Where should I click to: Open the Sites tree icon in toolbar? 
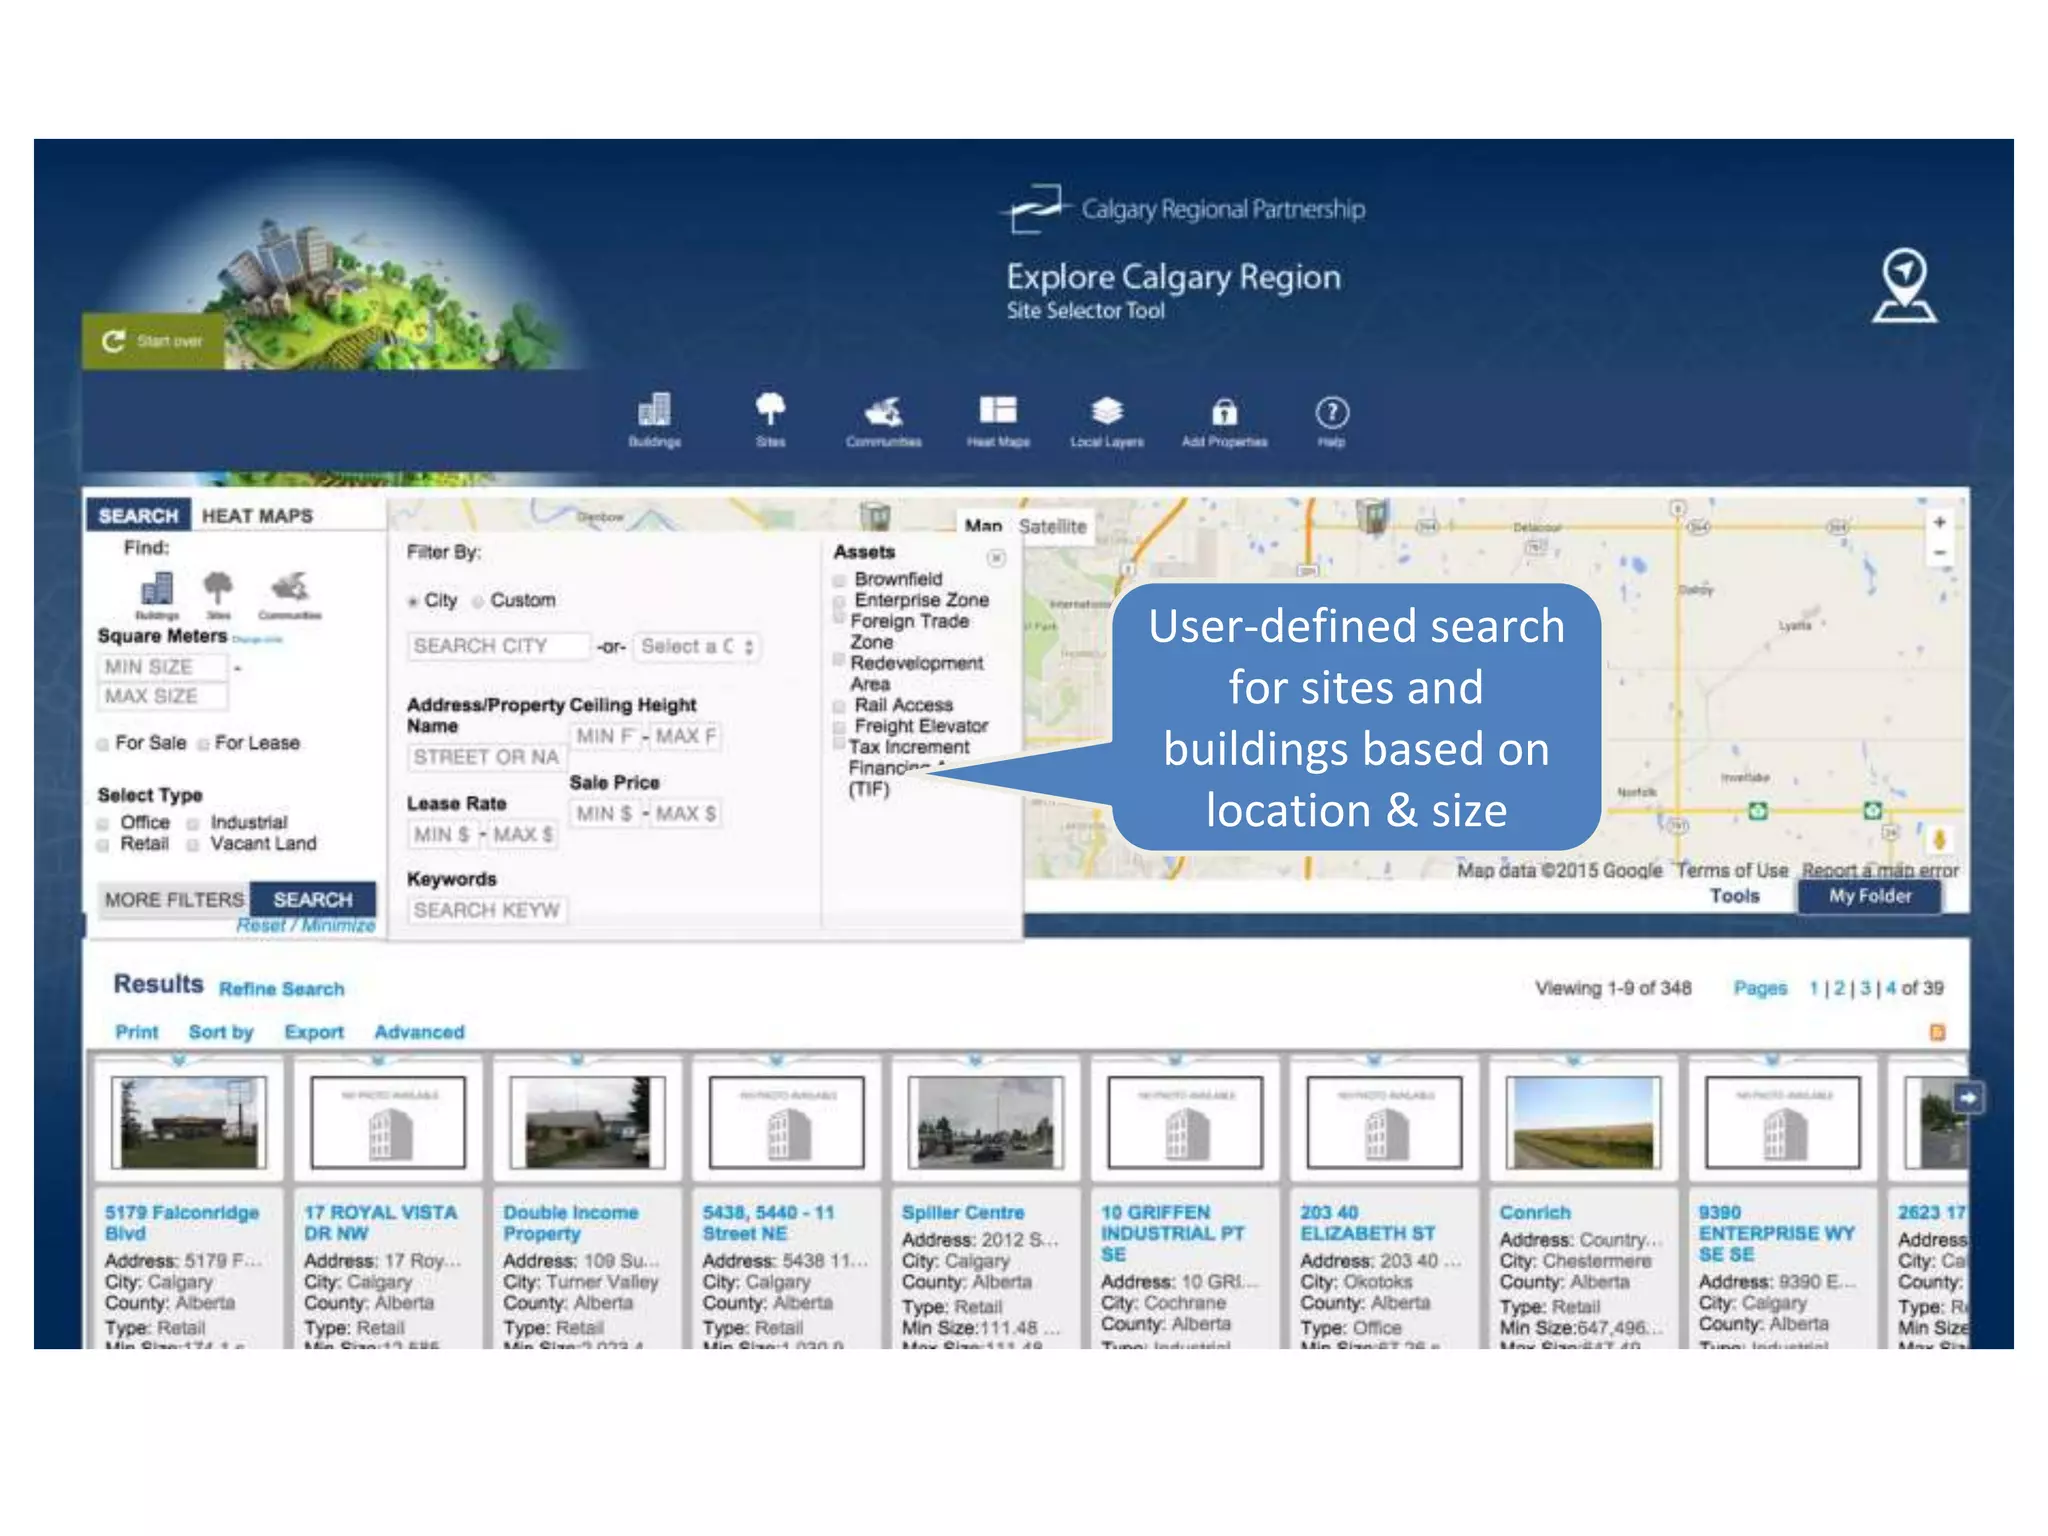(770, 420)
